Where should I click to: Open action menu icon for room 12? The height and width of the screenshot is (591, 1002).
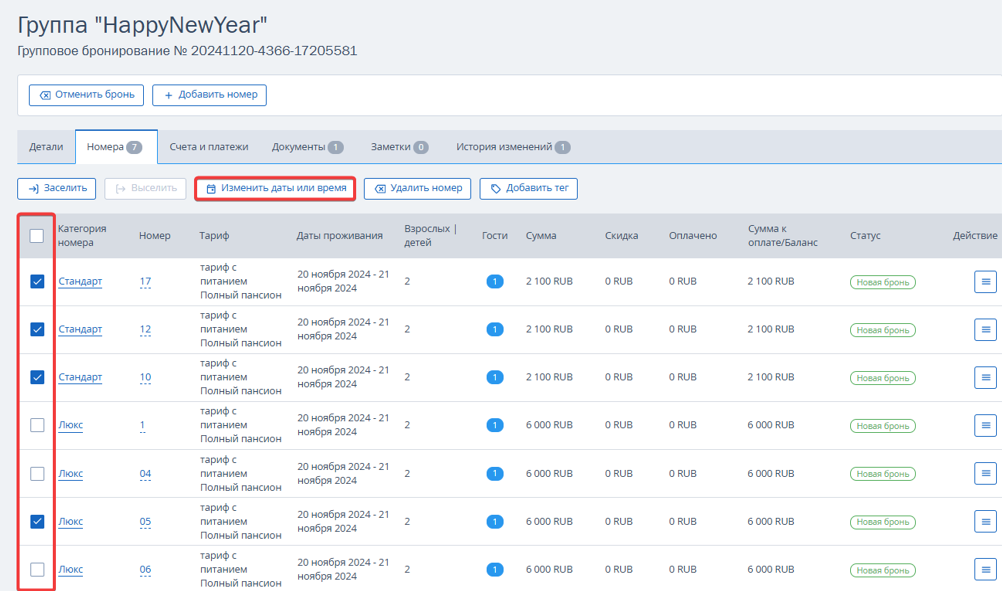985,330
